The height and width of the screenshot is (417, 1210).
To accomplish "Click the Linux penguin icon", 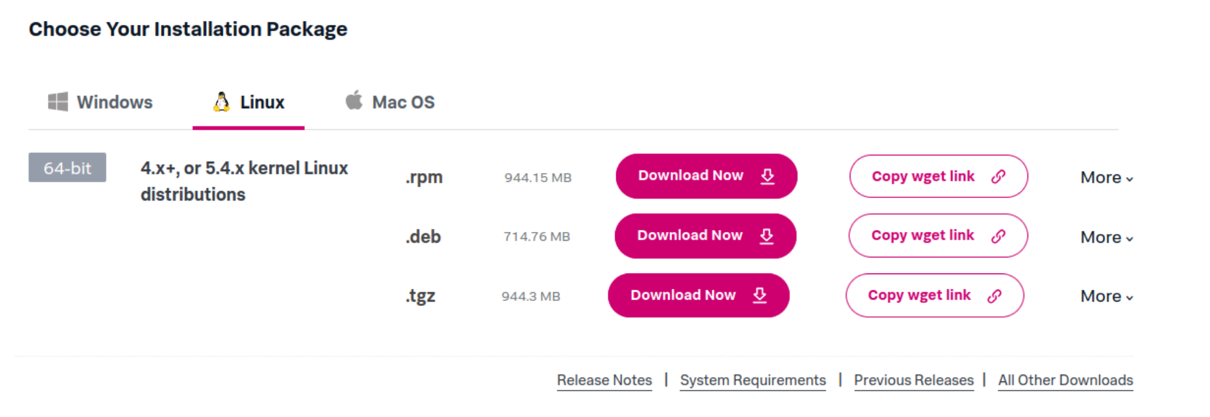I will pos(221,102).
